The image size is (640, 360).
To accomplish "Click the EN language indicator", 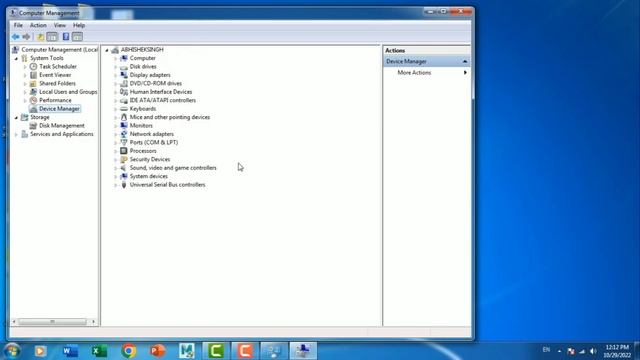I will pos(546,350).
